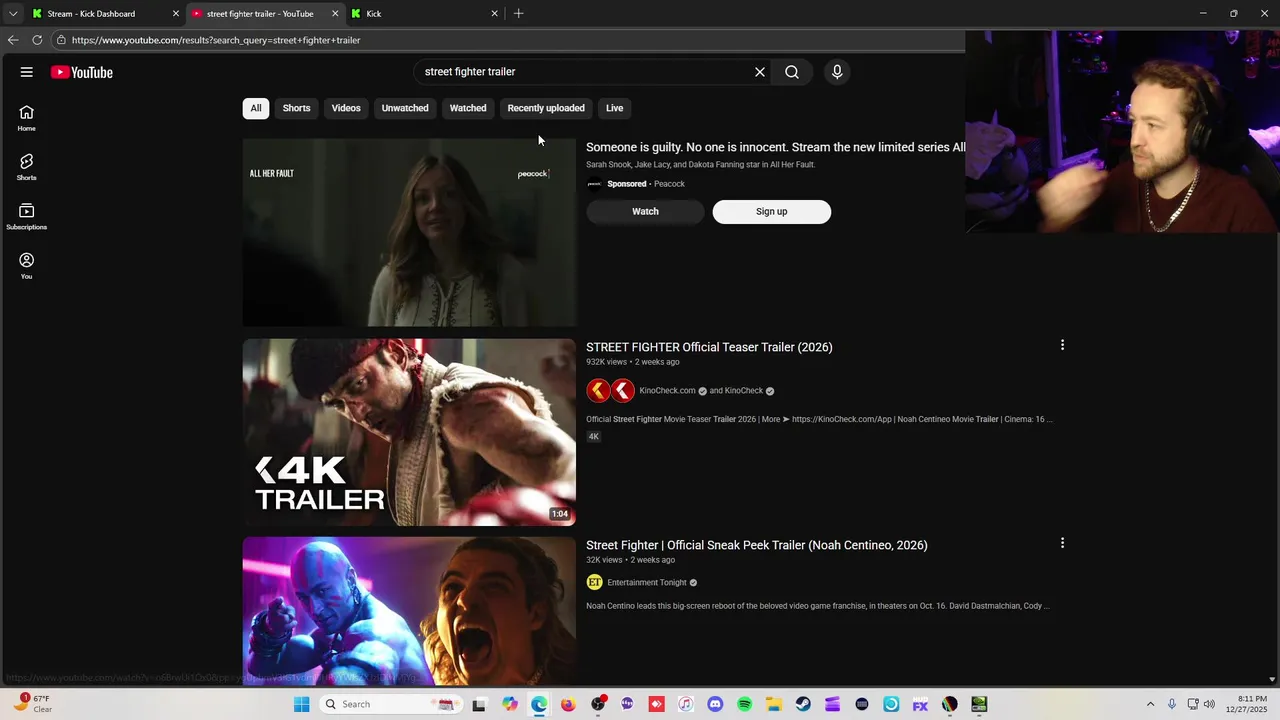Play the 4K Trailer thumbnail
Viewport: 1280px width, 720px height.
[x=409, y=432]
